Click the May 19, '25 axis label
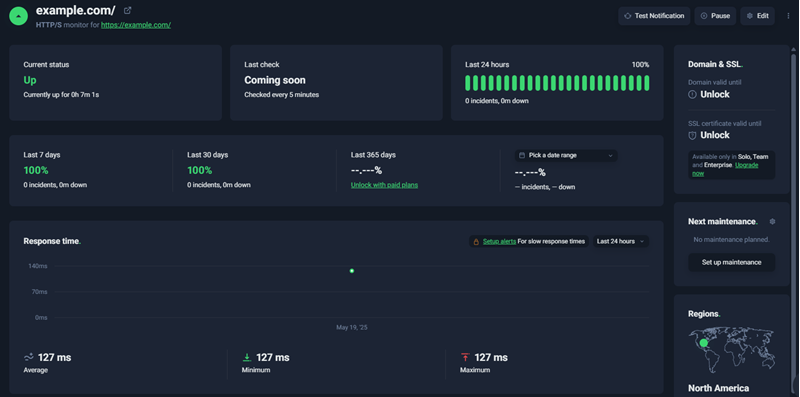Screen dimensions: 800x397 click(352, 328)
